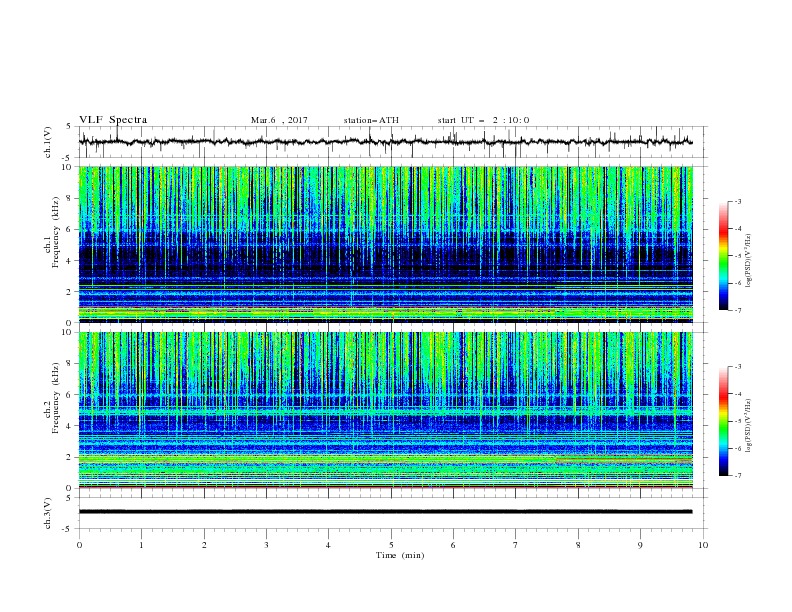Image resolution: width=792 pixels, height=612 pixels.
Task: Click the time axis tick label "2"
Action: [x=204, y=545]
